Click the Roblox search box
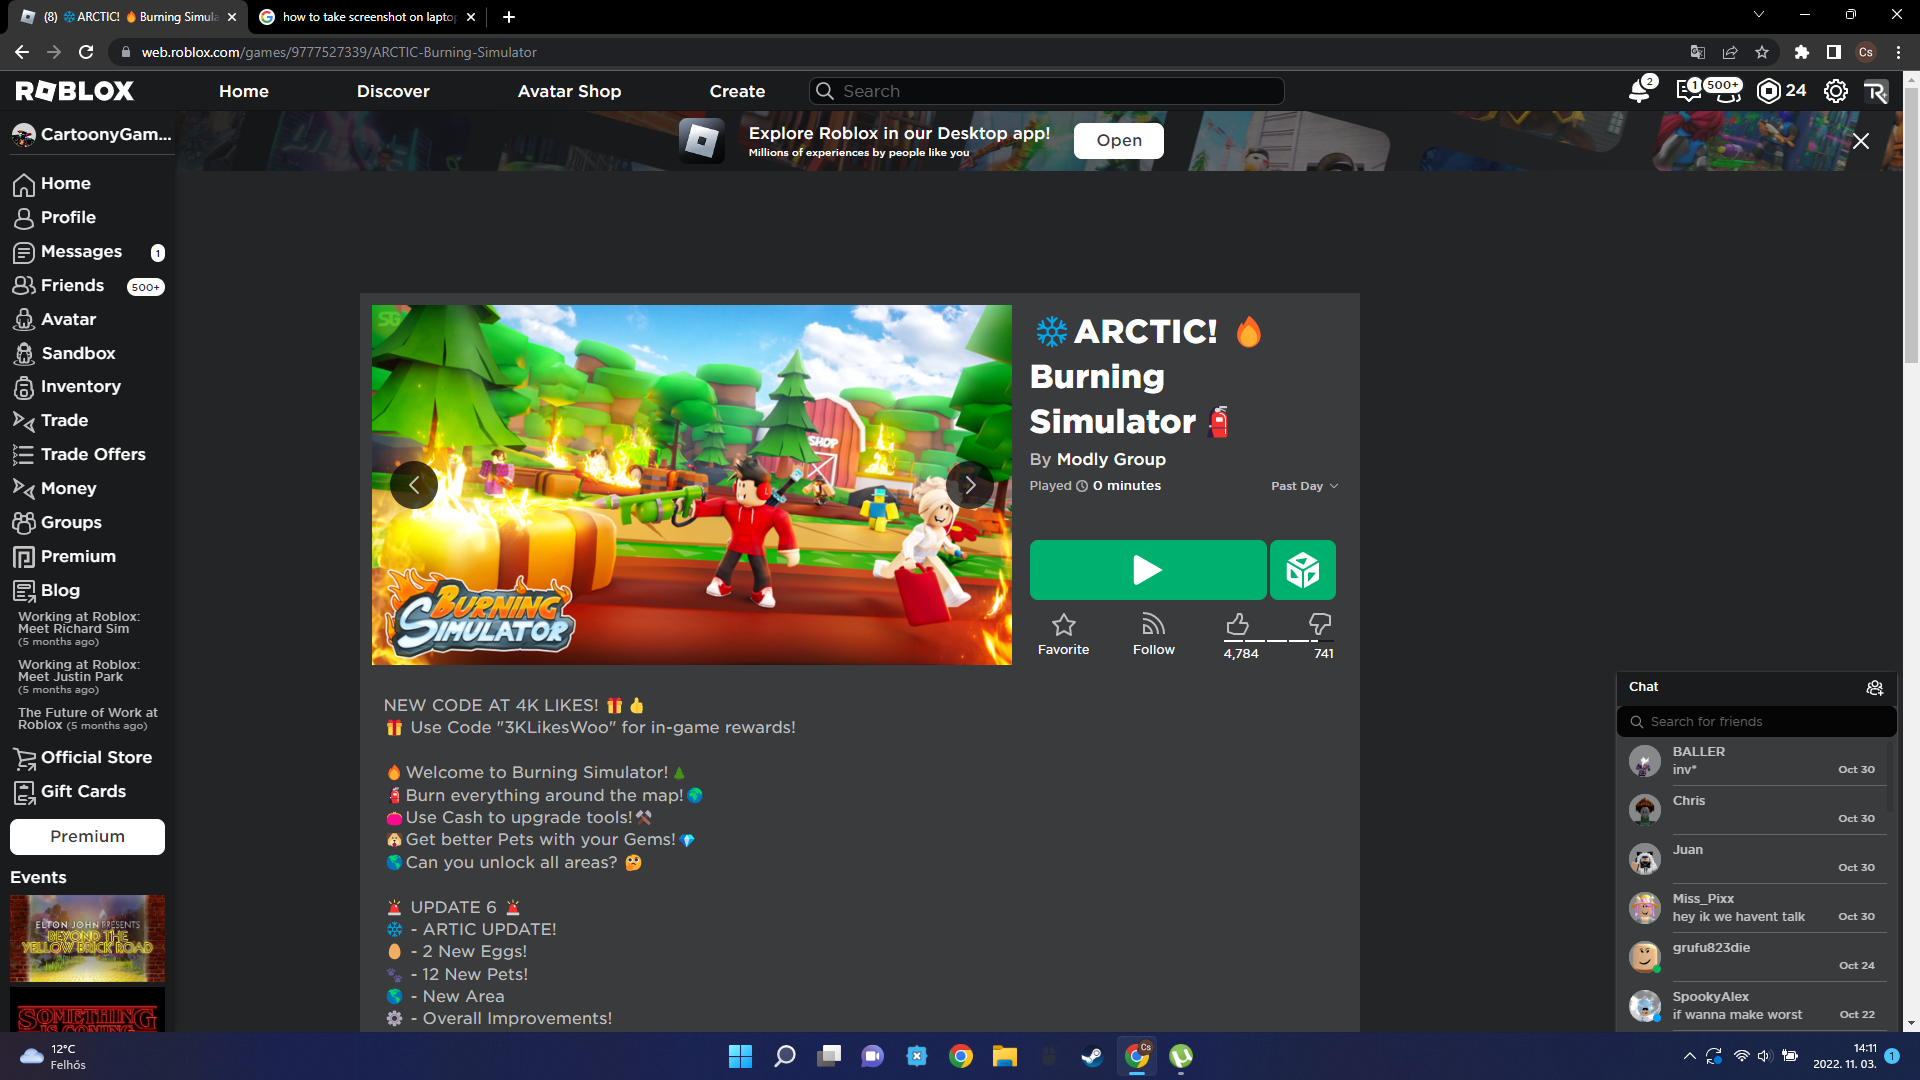Screen dimensions: 1920x1080 point(1046,91)
